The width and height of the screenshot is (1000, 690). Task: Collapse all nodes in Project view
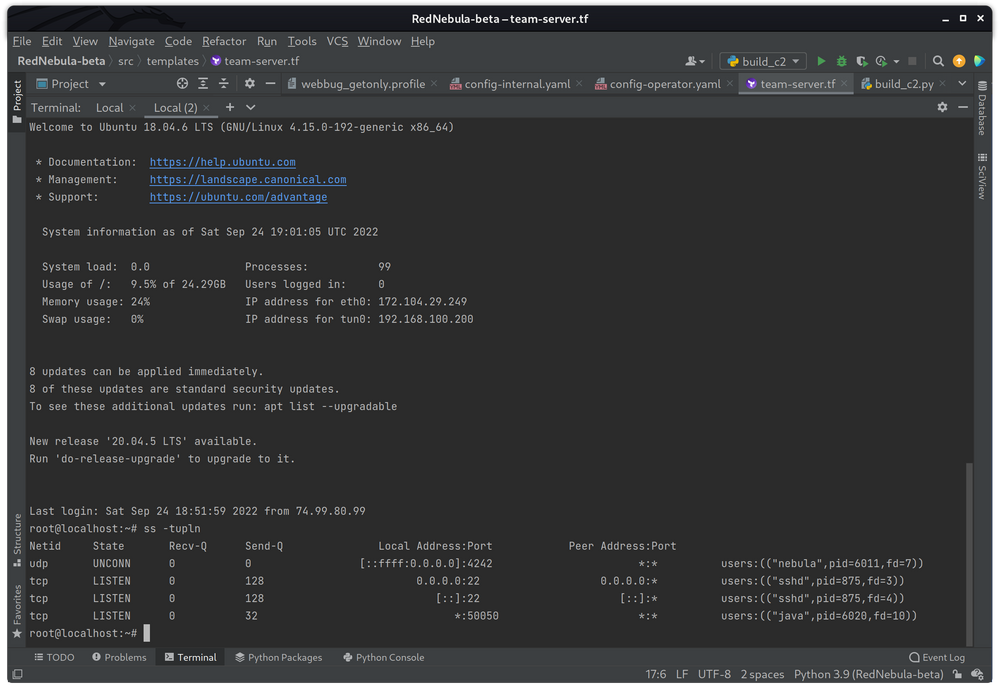tap(223, 83)
